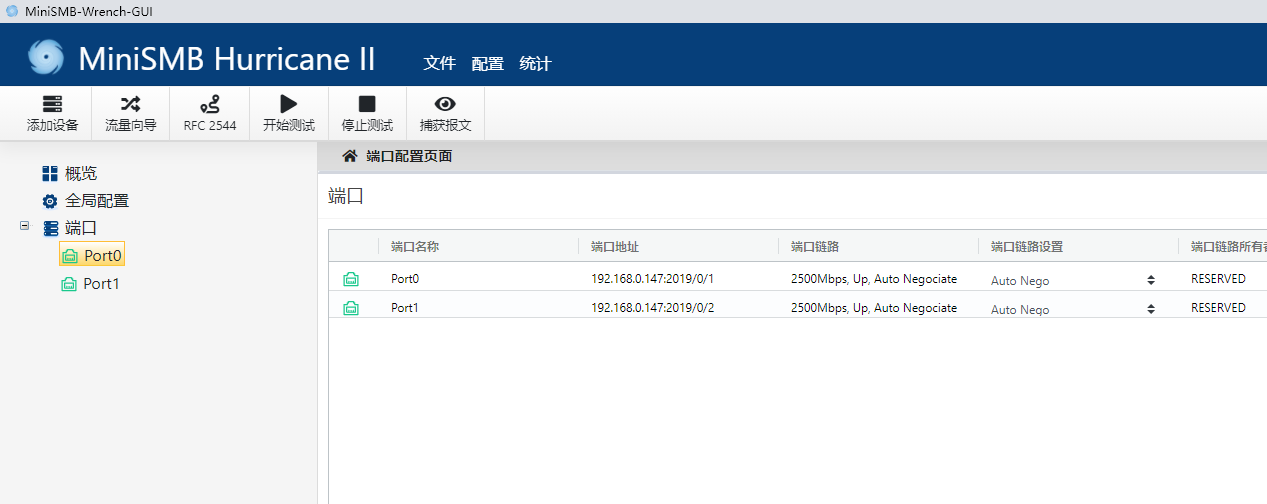Click RESERVED cell in the Port1 row

pyautogui.click(x=1218, y=308)
